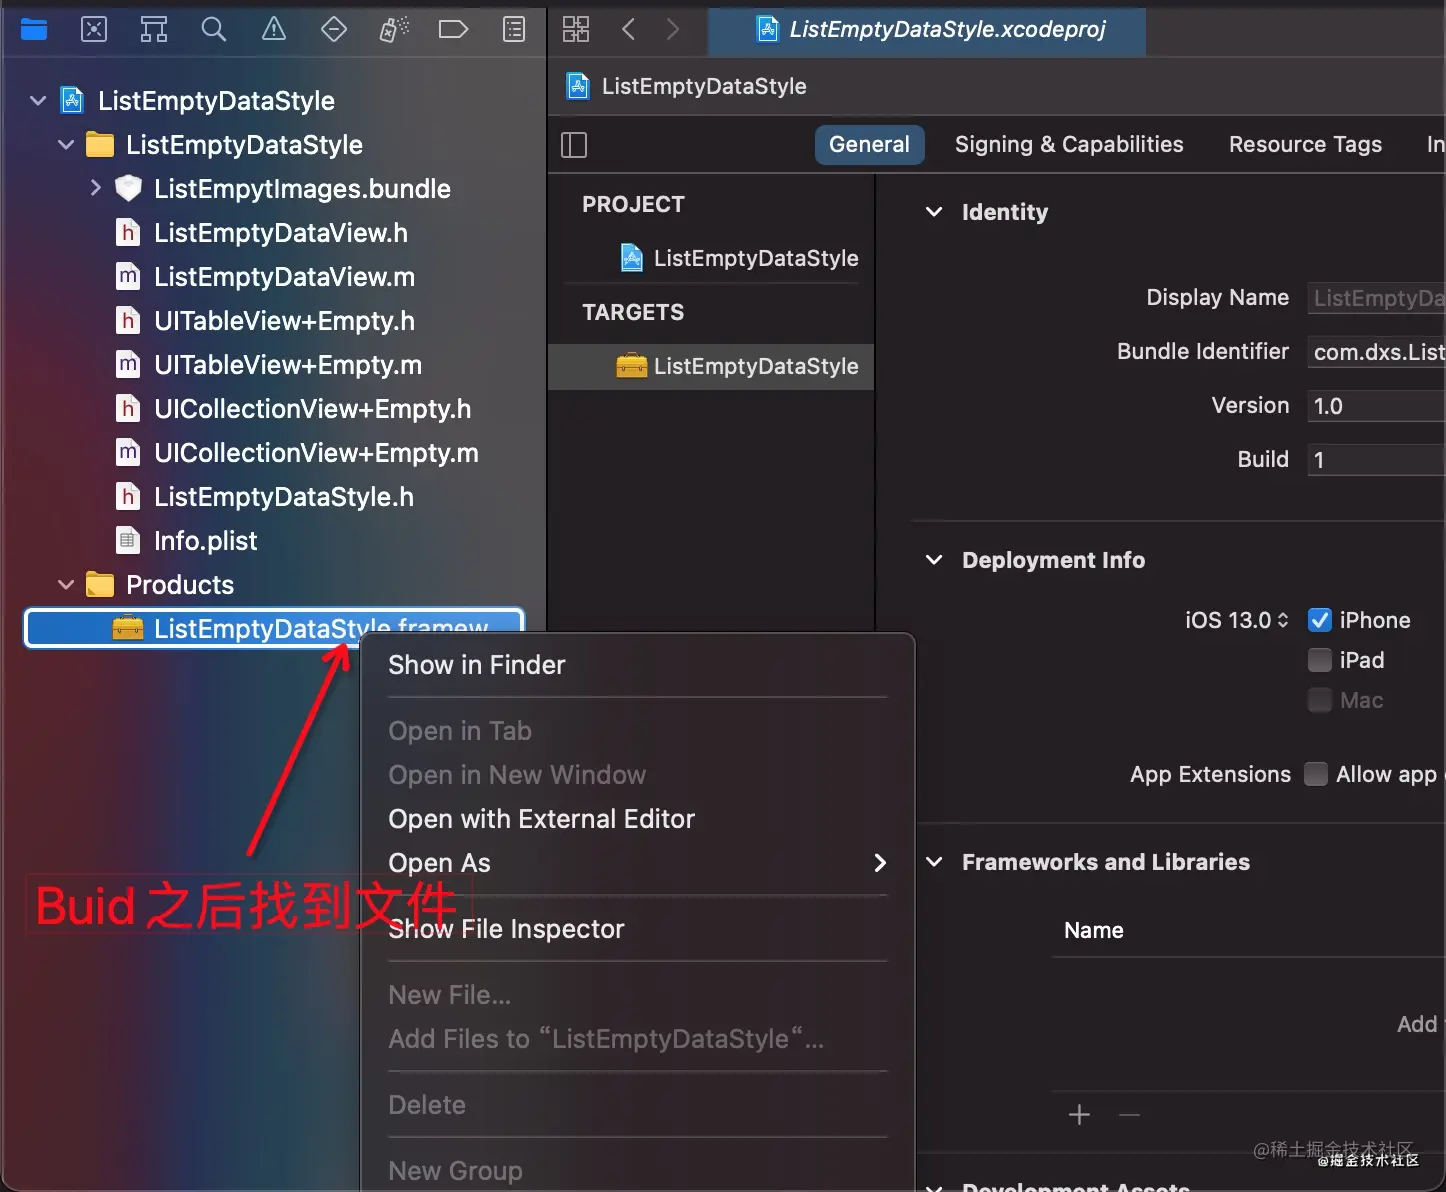Check the App Extensions Allow app checkbox

1316,774
